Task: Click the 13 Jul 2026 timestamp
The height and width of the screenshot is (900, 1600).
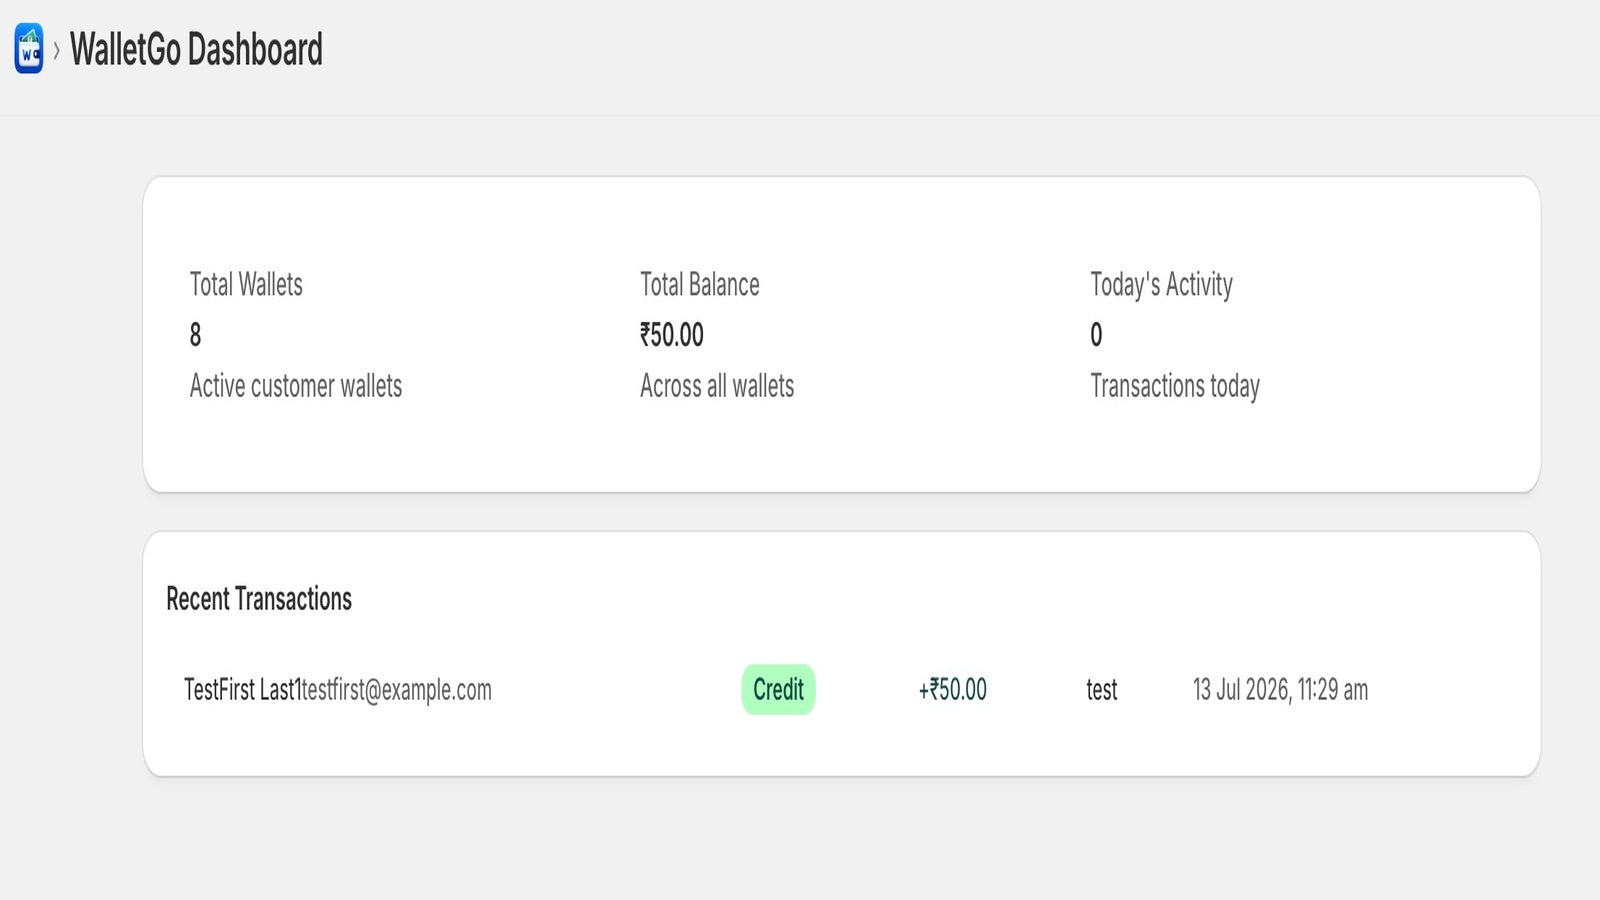Action: 1280,690
